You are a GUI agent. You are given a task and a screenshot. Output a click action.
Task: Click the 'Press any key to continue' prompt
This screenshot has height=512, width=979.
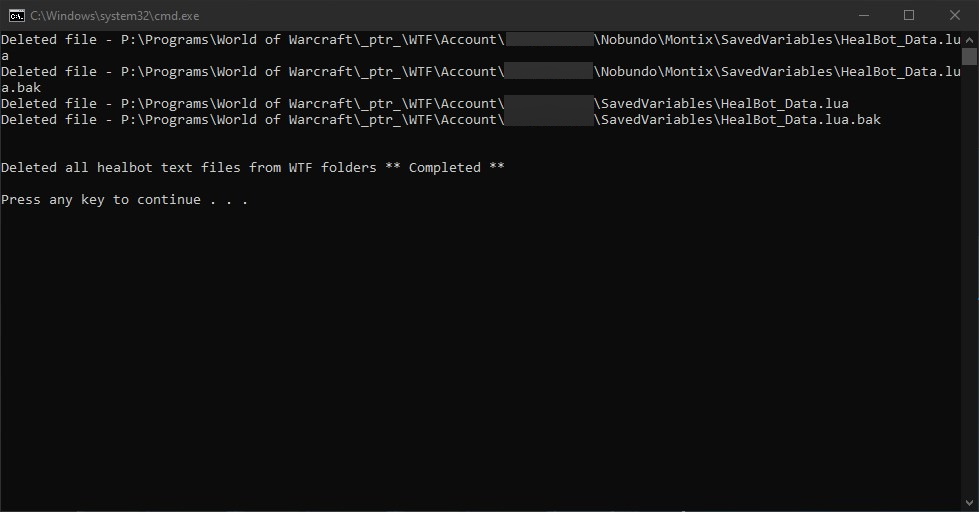[x=124, y=200]
